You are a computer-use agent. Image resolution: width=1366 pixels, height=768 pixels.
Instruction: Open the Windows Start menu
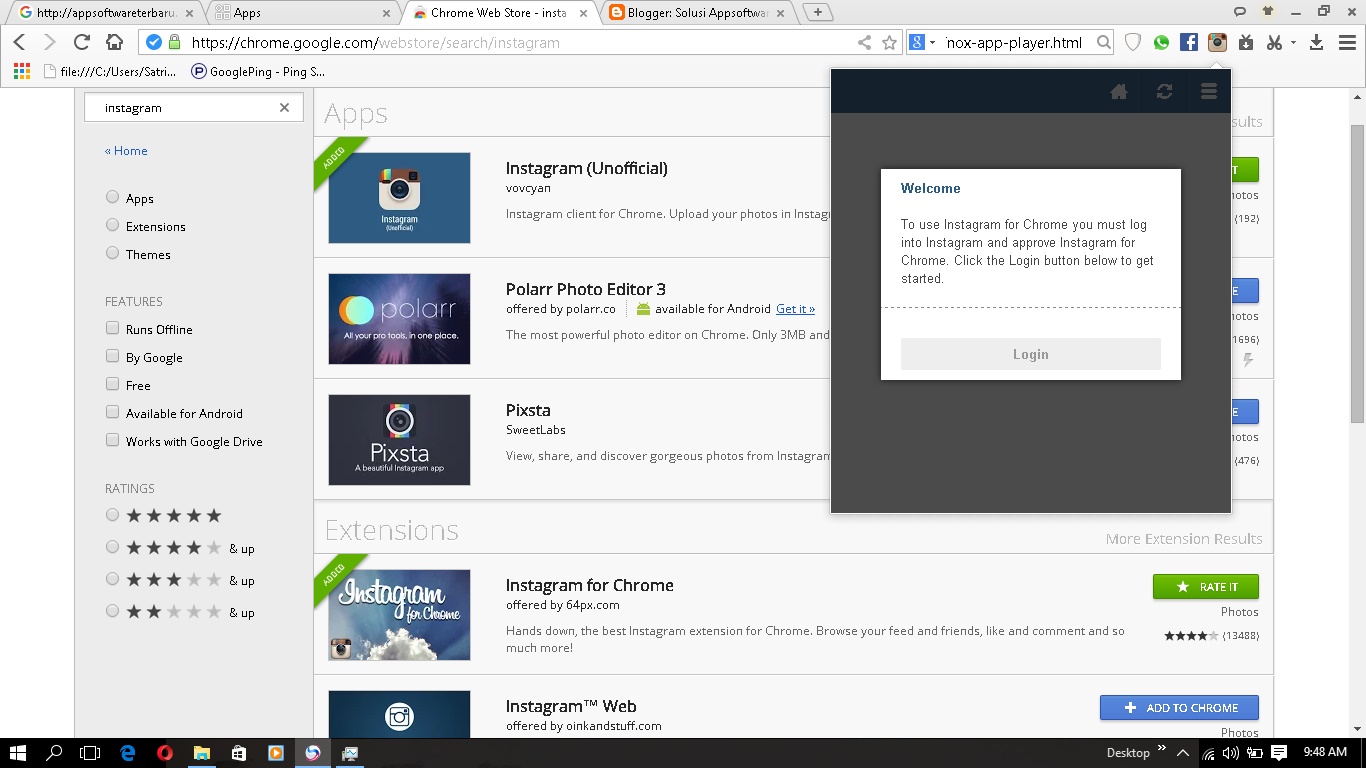click(x=17, y=752)
